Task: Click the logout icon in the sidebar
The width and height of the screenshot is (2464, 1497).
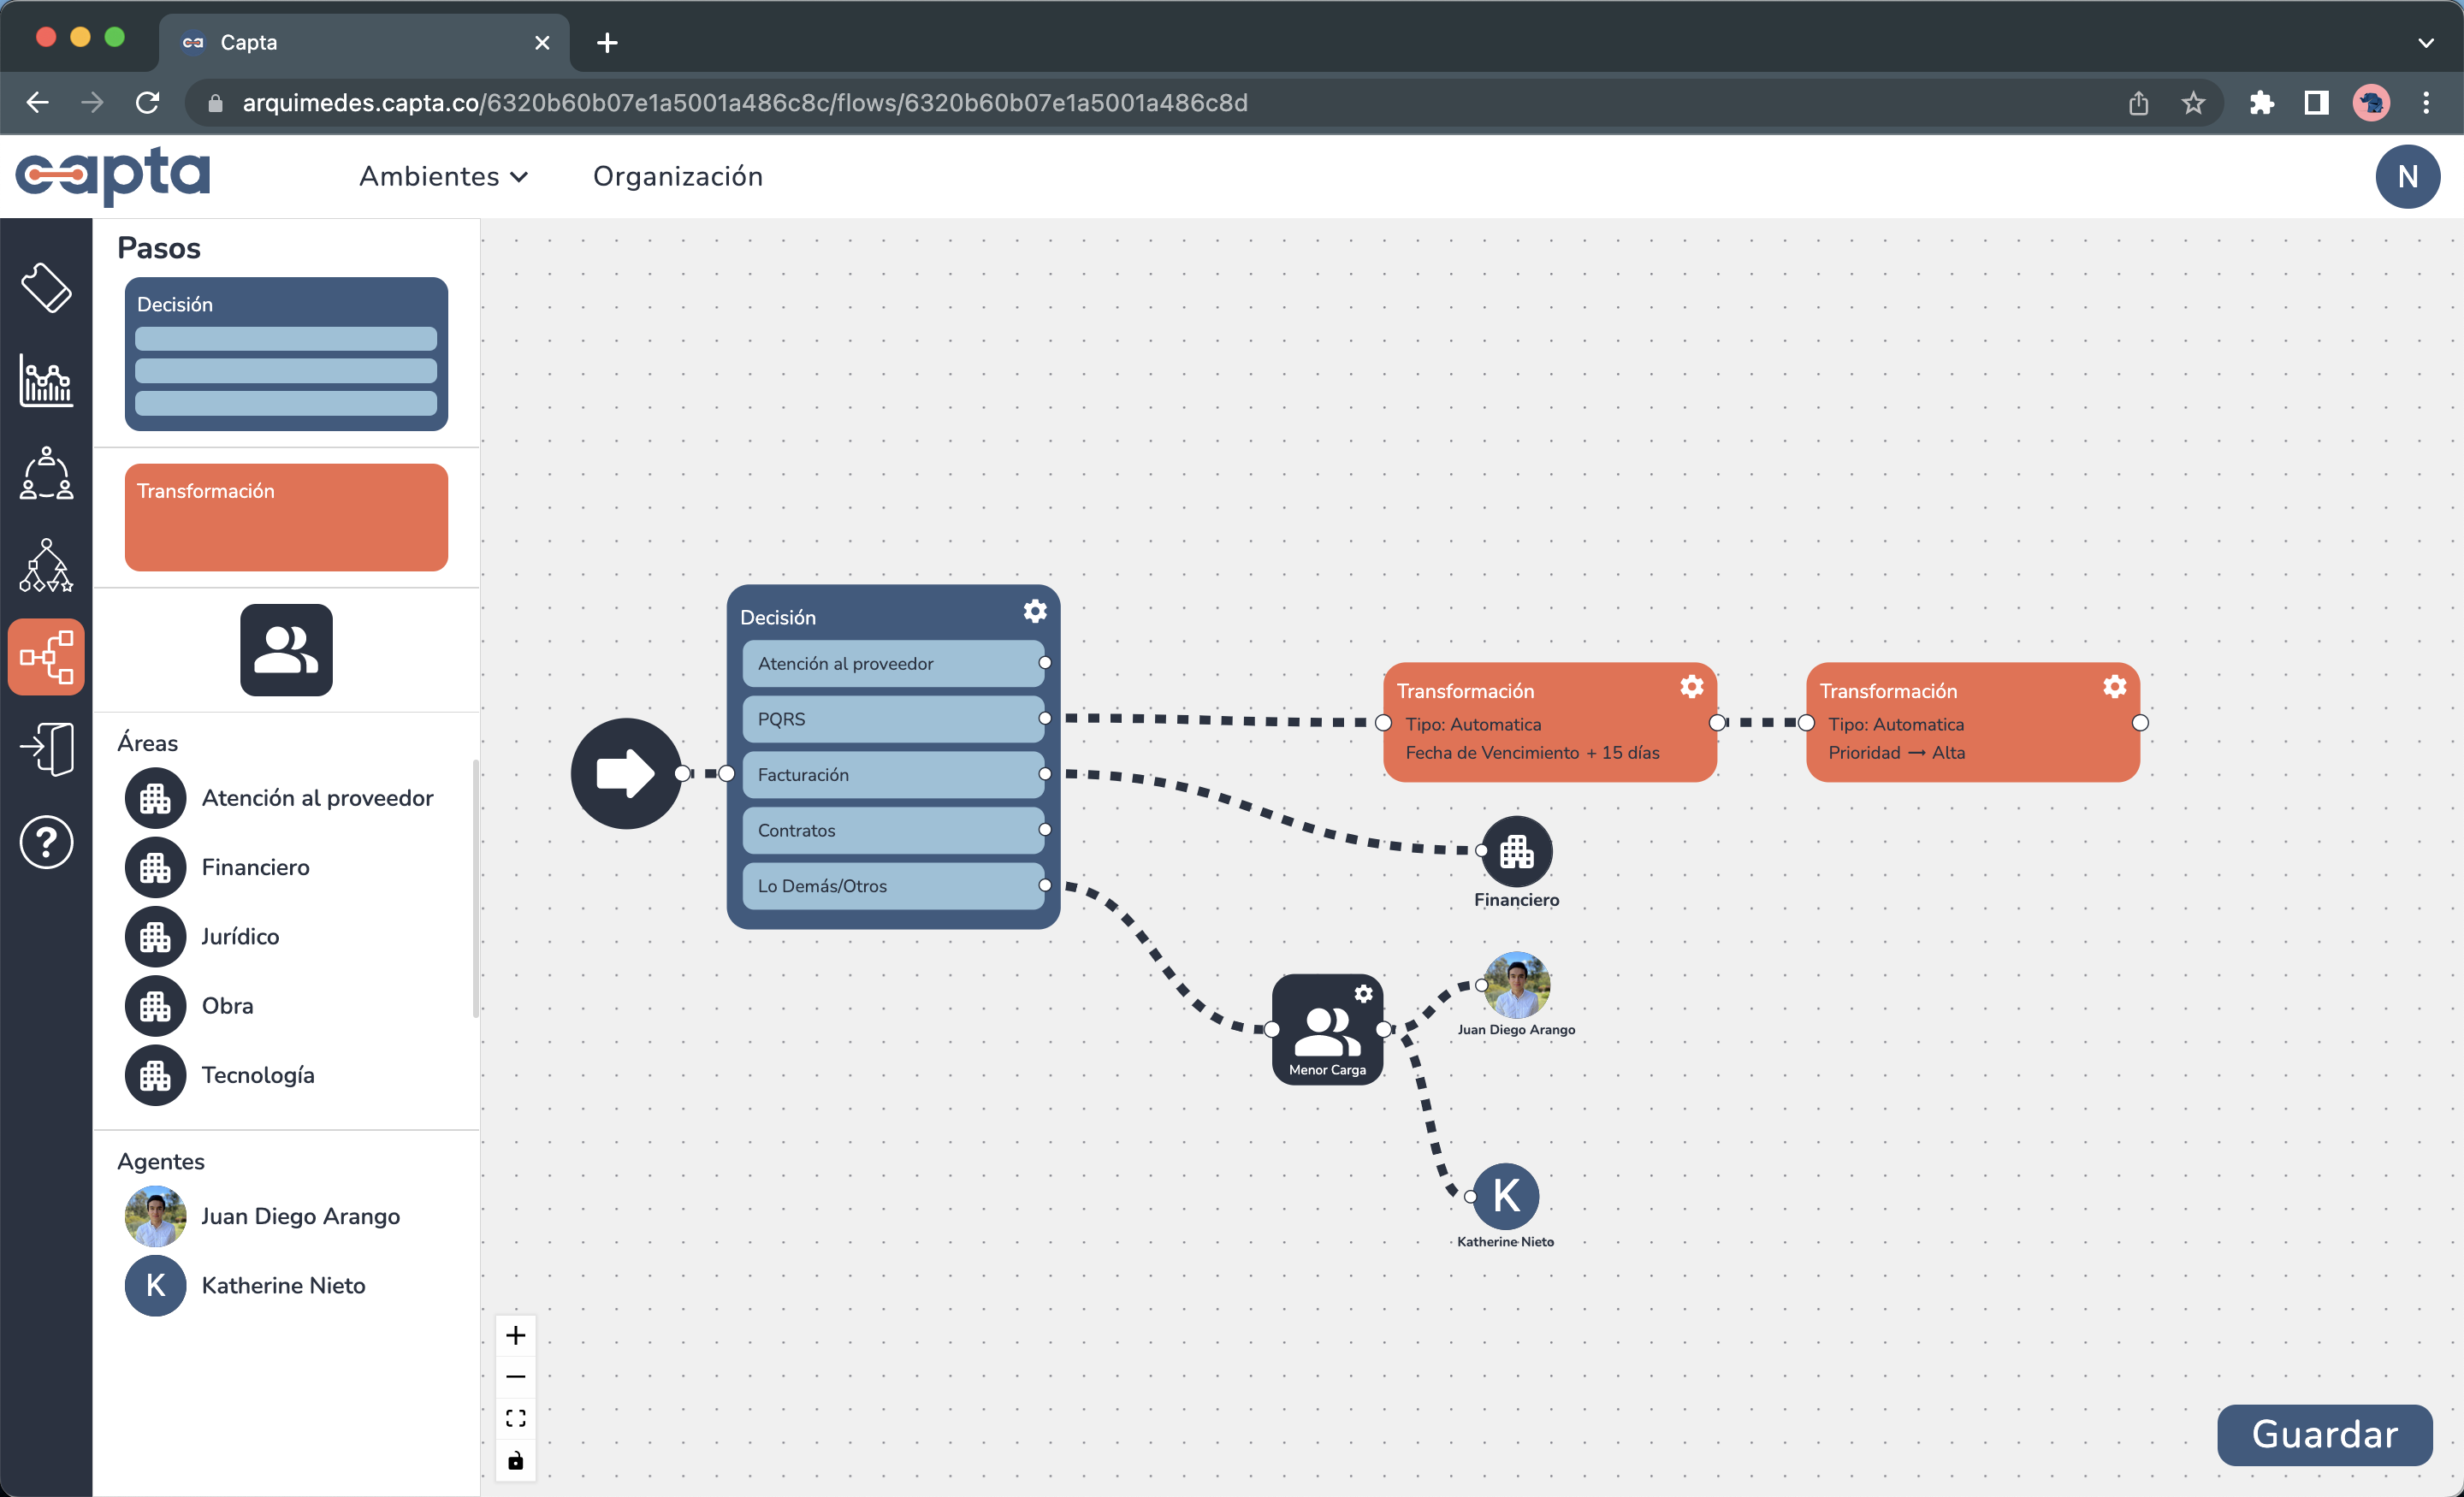Action: pos(46,748)
